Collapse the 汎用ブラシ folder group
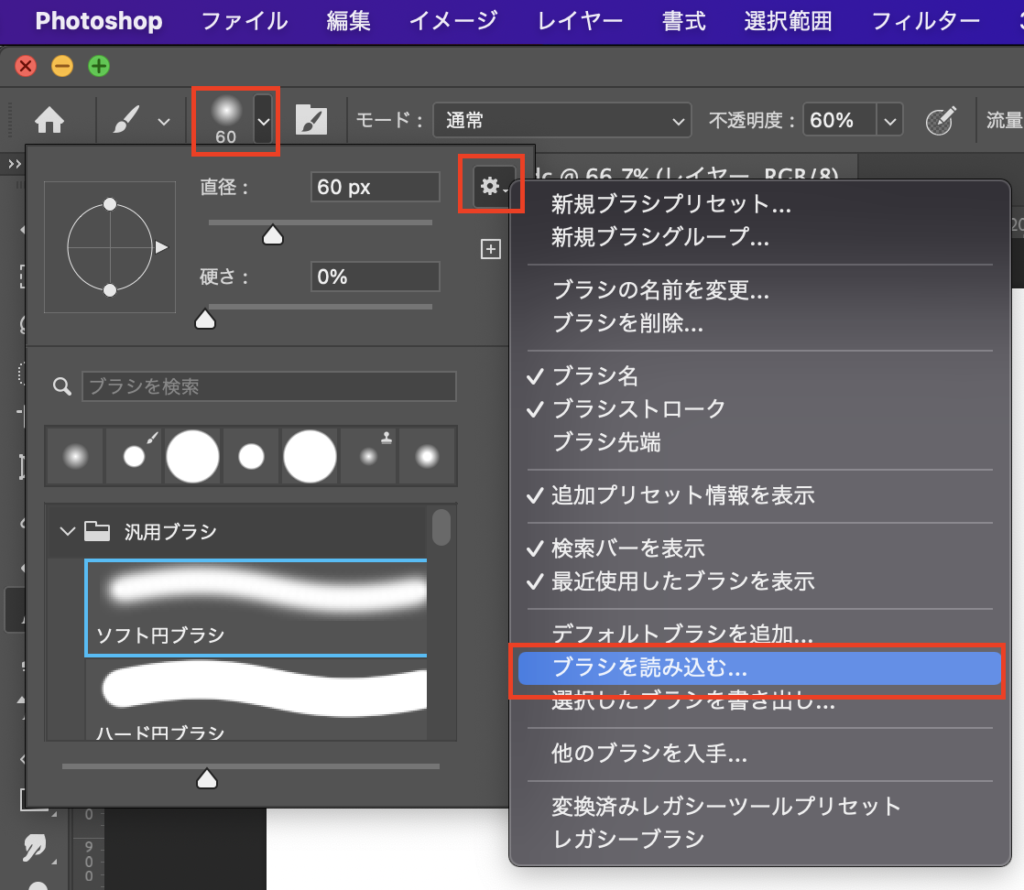This screenshot has width=1024, height=890. [x=68, y=531]
